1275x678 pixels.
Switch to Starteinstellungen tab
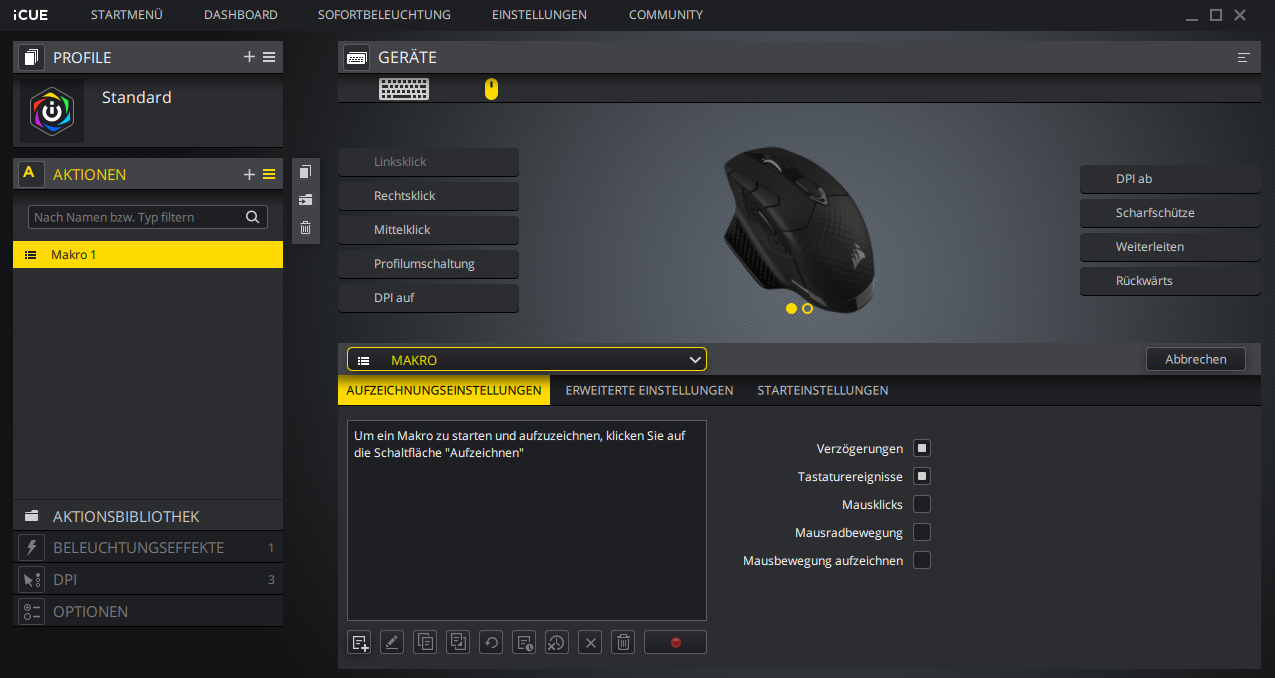click(822, 390)
